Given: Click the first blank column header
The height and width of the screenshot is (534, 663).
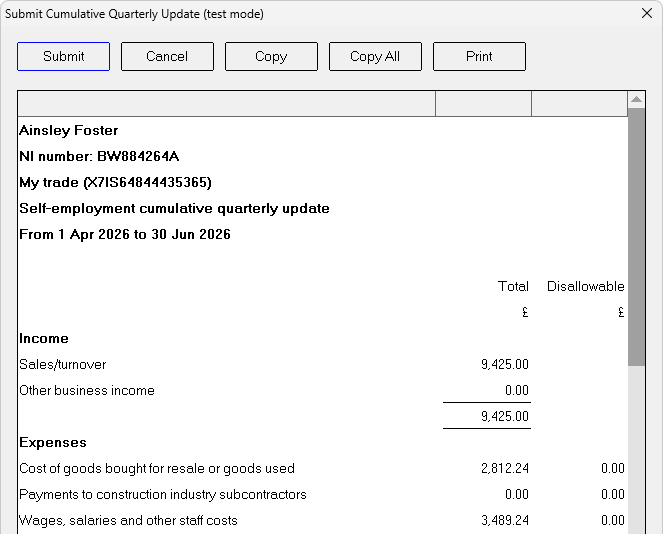Looking at the screenshot, I should (x=227, y=104).
